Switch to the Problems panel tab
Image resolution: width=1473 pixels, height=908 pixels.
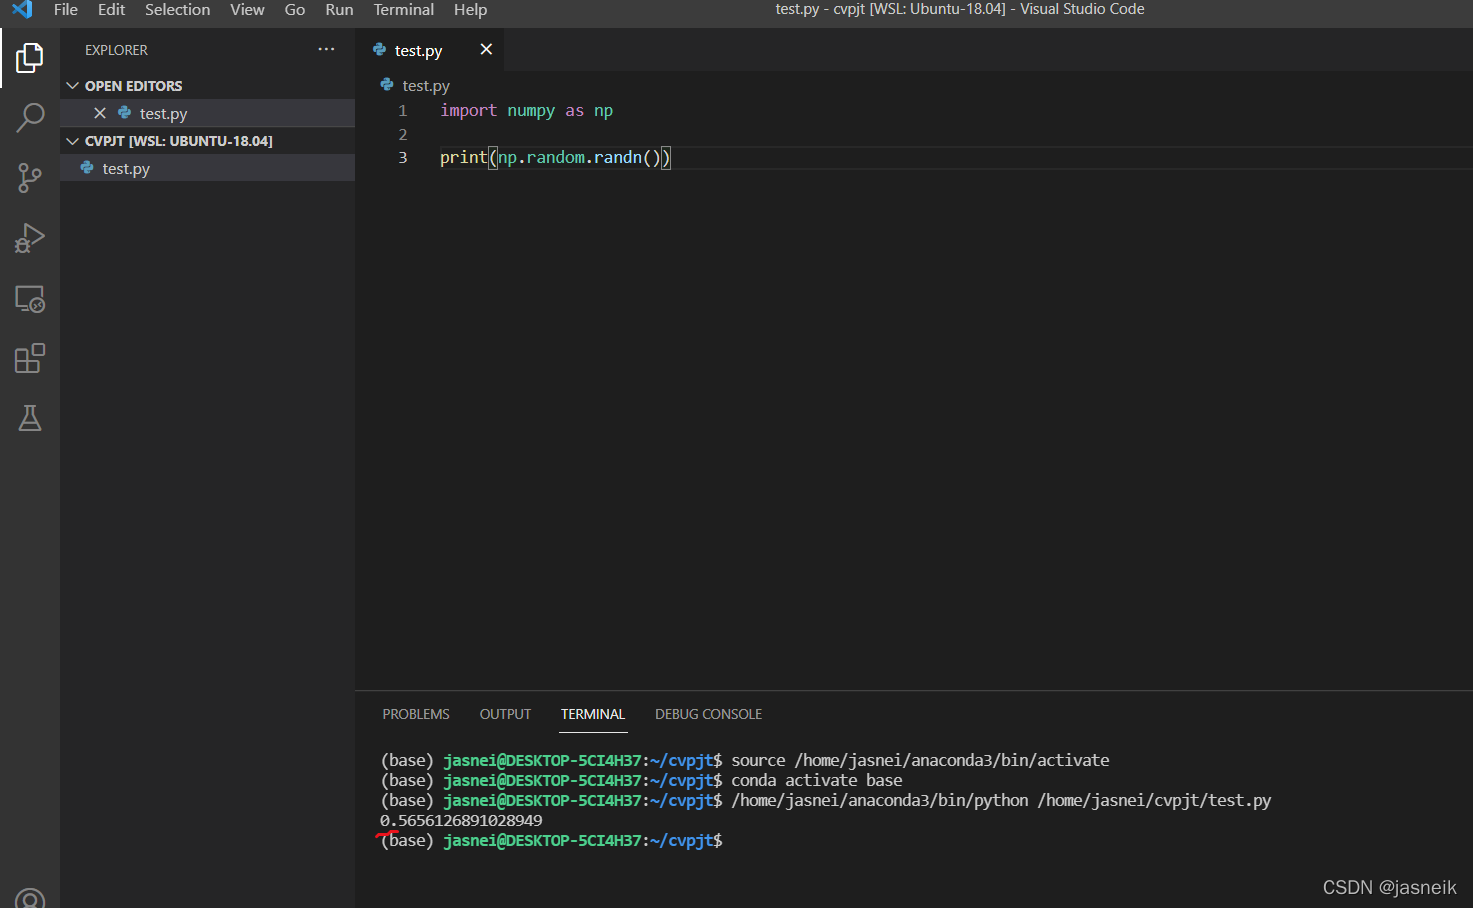point(416,714)
